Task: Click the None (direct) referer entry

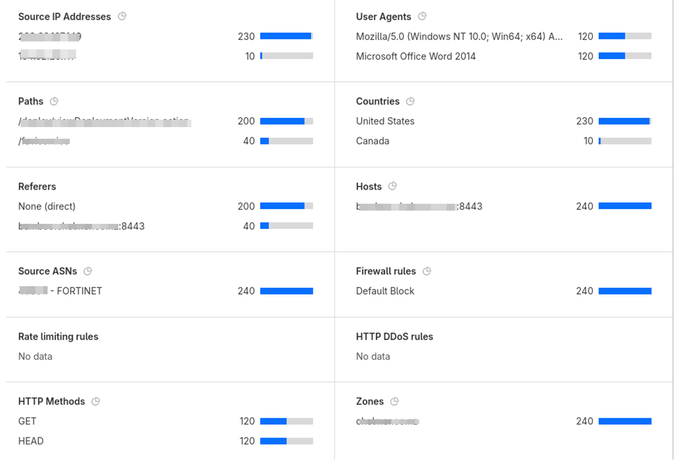Action: click(x=47, y=206)
